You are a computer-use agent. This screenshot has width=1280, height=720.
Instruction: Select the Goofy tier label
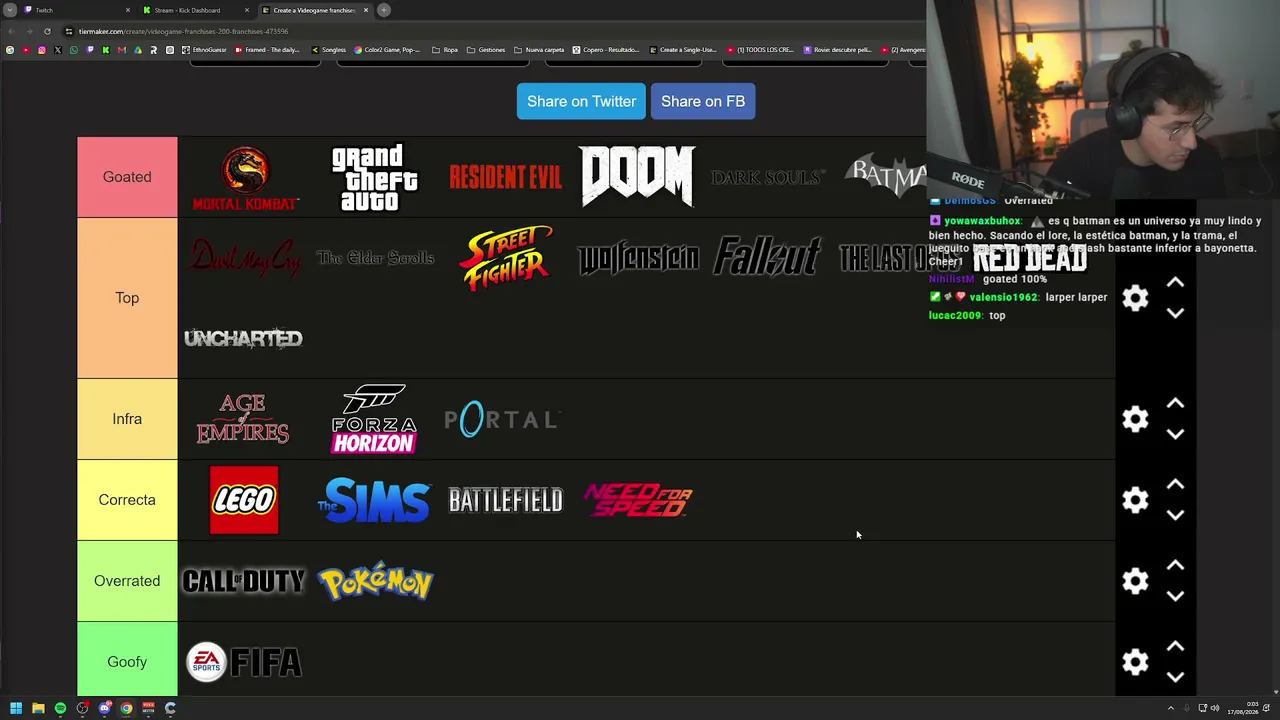tap(127, 662)
